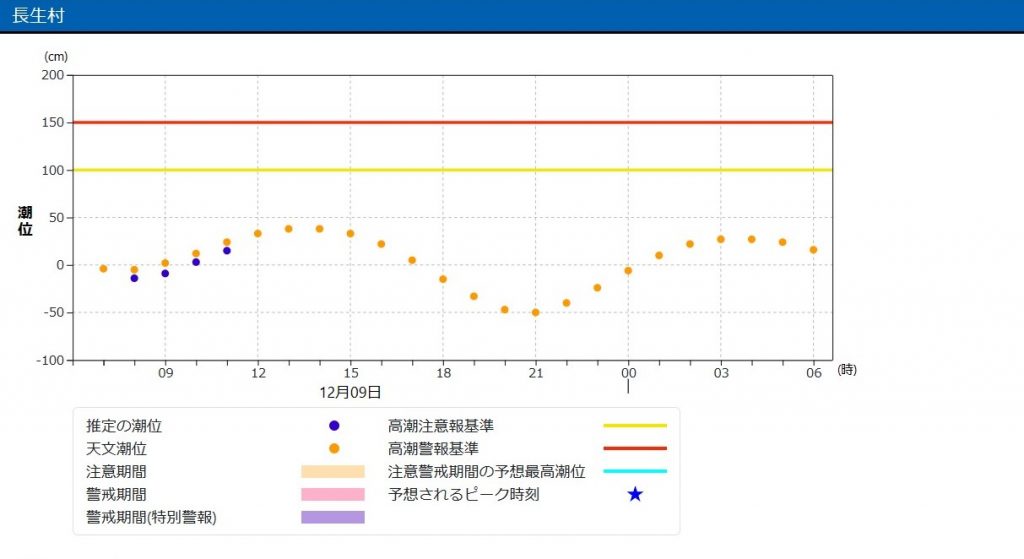Select the orange tide point at 00時

(628, 271)
